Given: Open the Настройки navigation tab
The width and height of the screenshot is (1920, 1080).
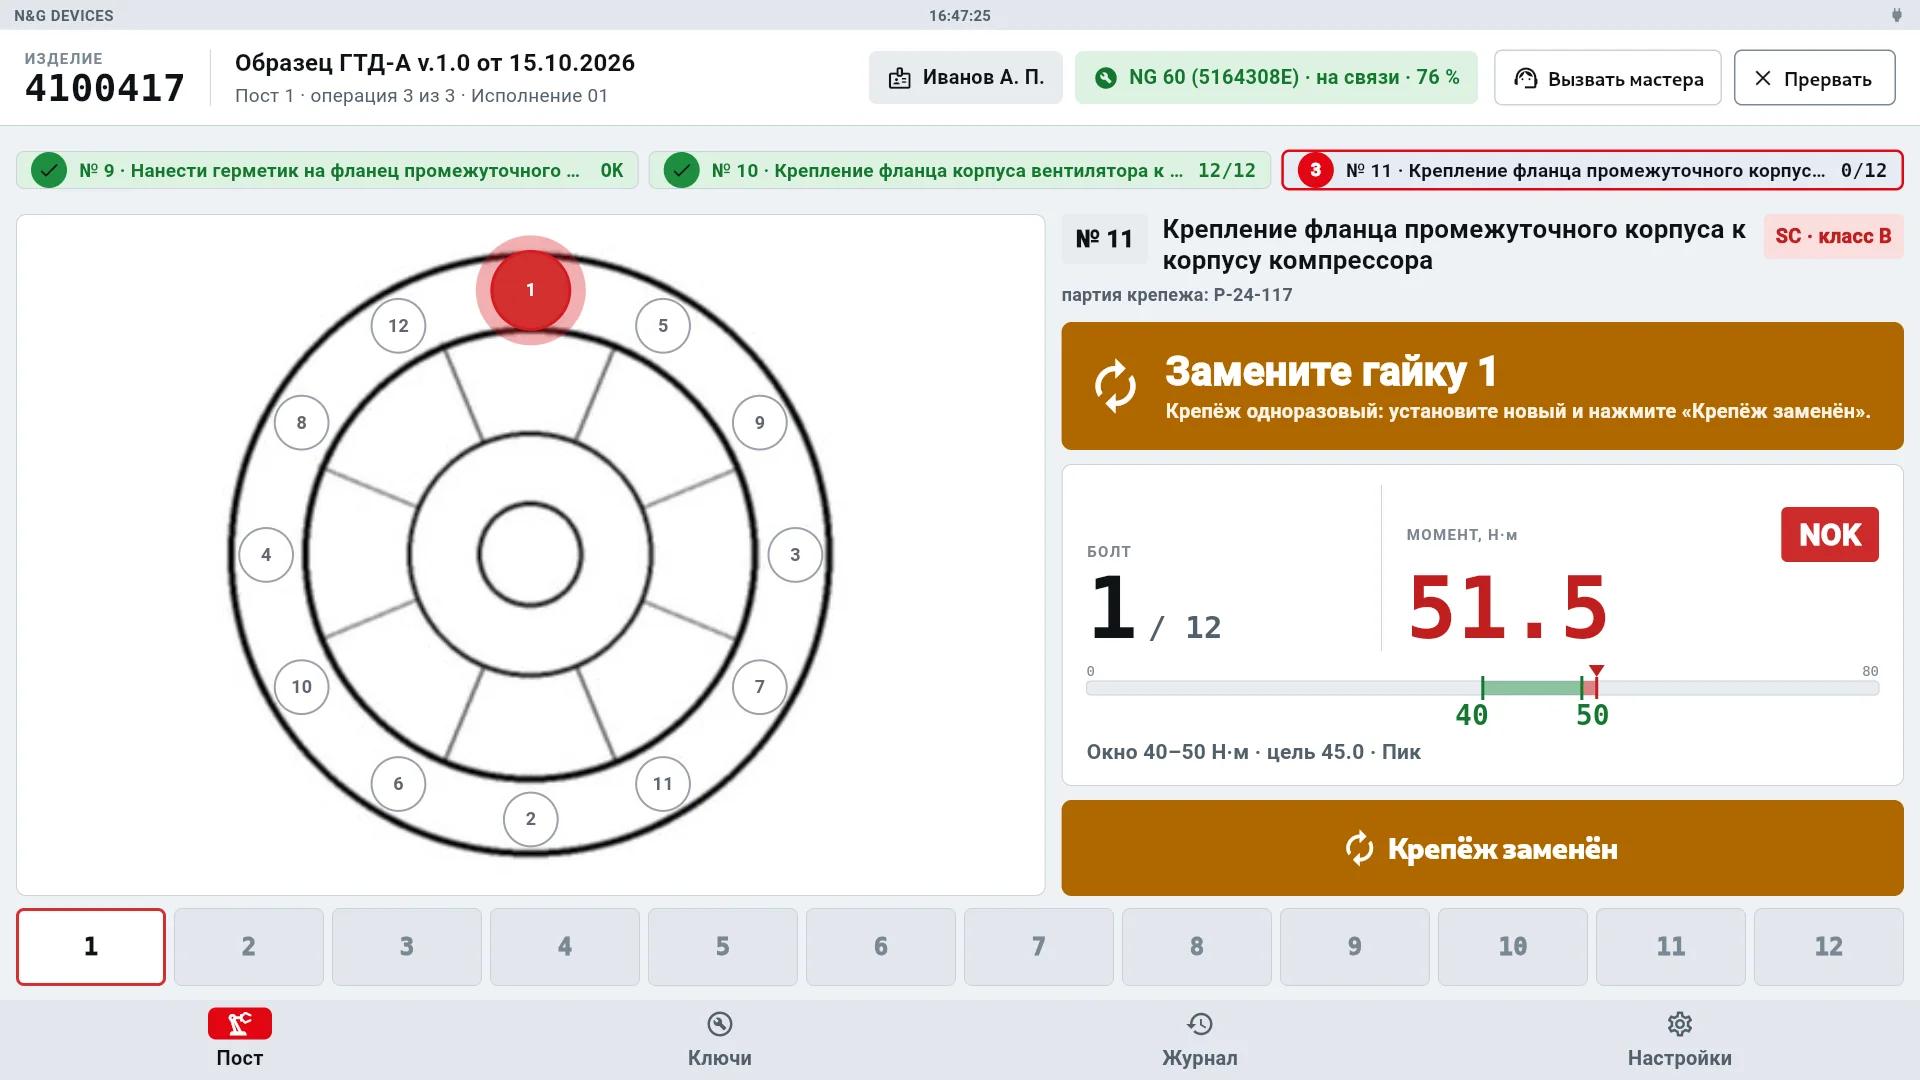Looking at the screenshot, I should click(1680, 1040).
